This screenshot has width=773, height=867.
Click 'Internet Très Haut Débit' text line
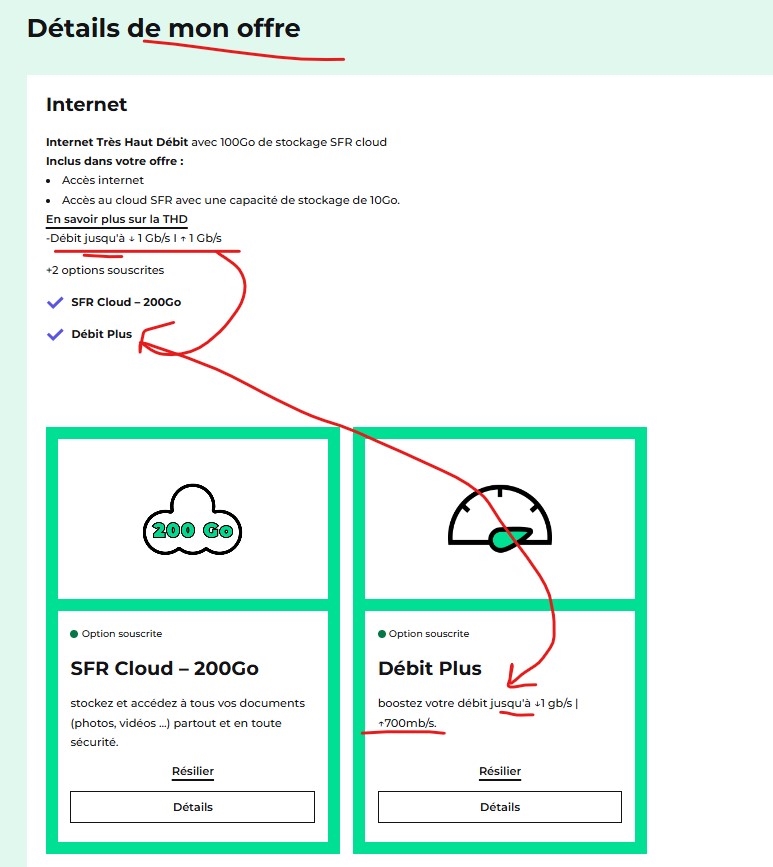coord(216,142)
